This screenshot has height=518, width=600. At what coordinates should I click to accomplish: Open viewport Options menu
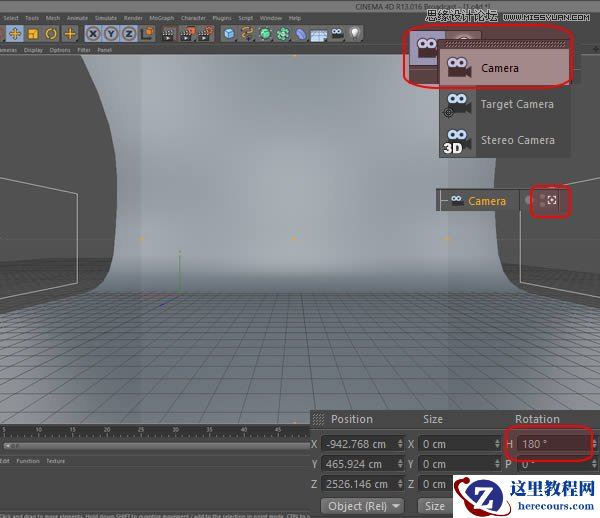[60, 50]
